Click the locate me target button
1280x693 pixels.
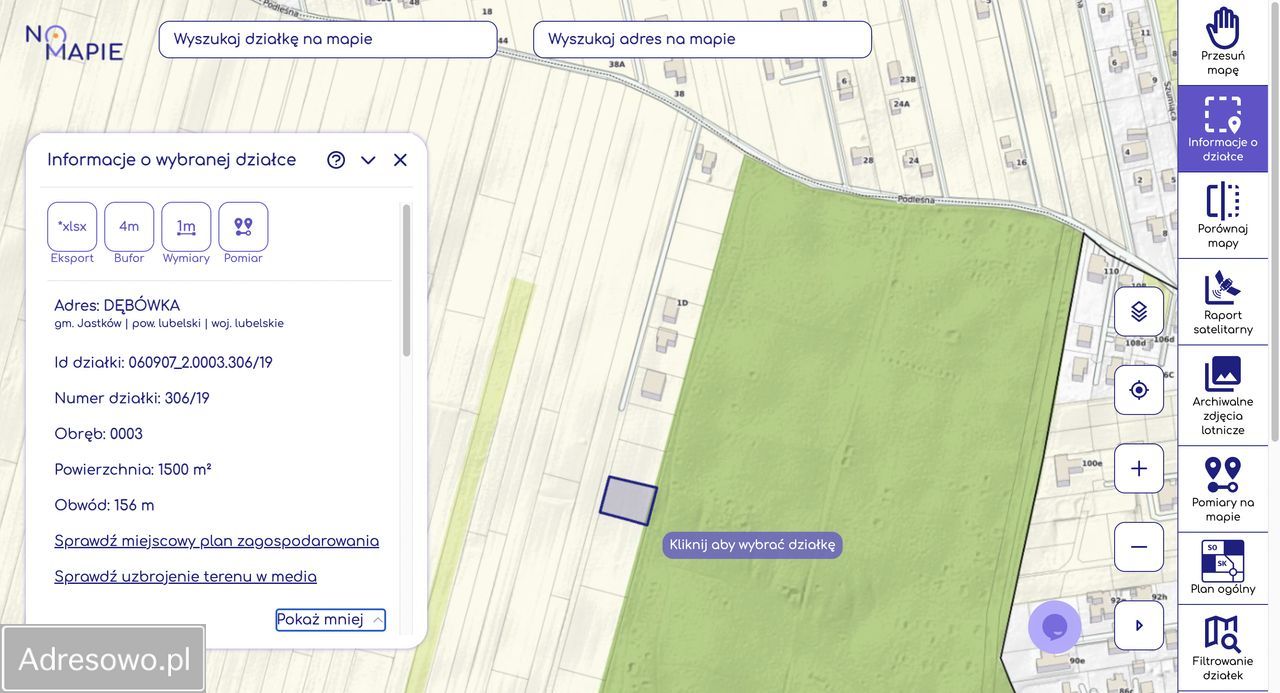(1139, 390)
